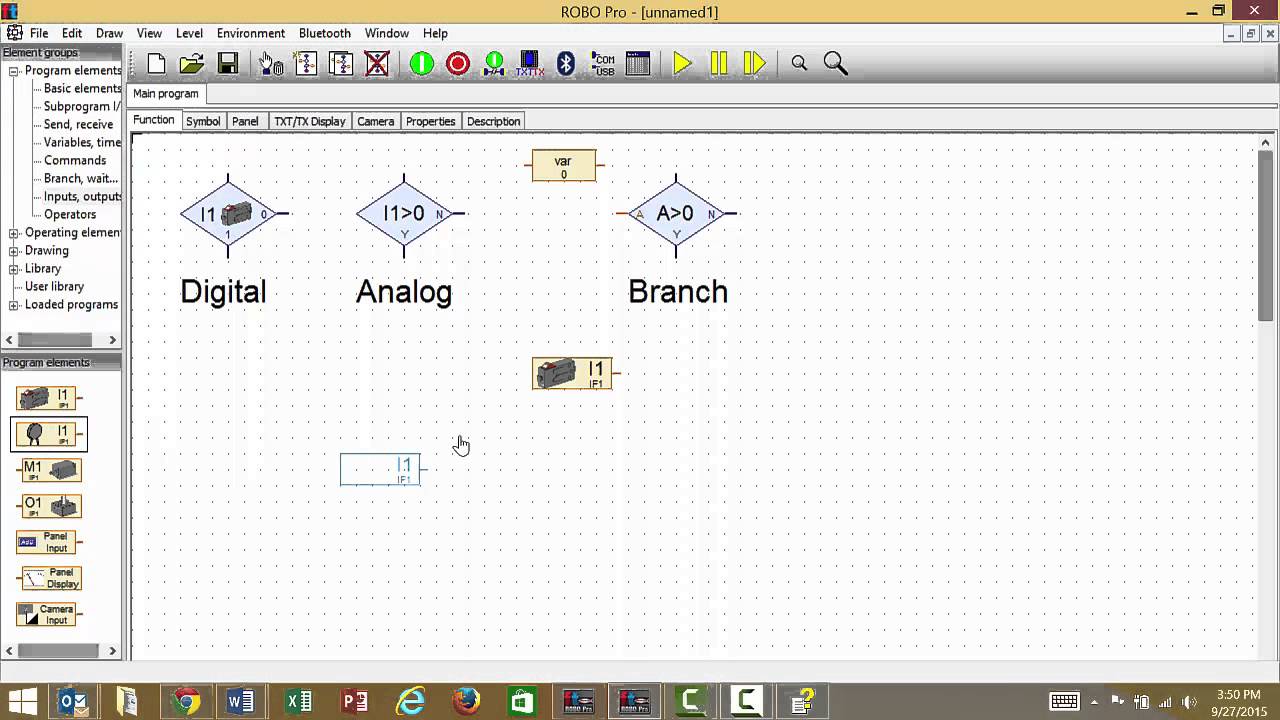Select the digital input I1 sensor element in palette
Screen dimensions: 1280x720
click(x=48, y=398)
